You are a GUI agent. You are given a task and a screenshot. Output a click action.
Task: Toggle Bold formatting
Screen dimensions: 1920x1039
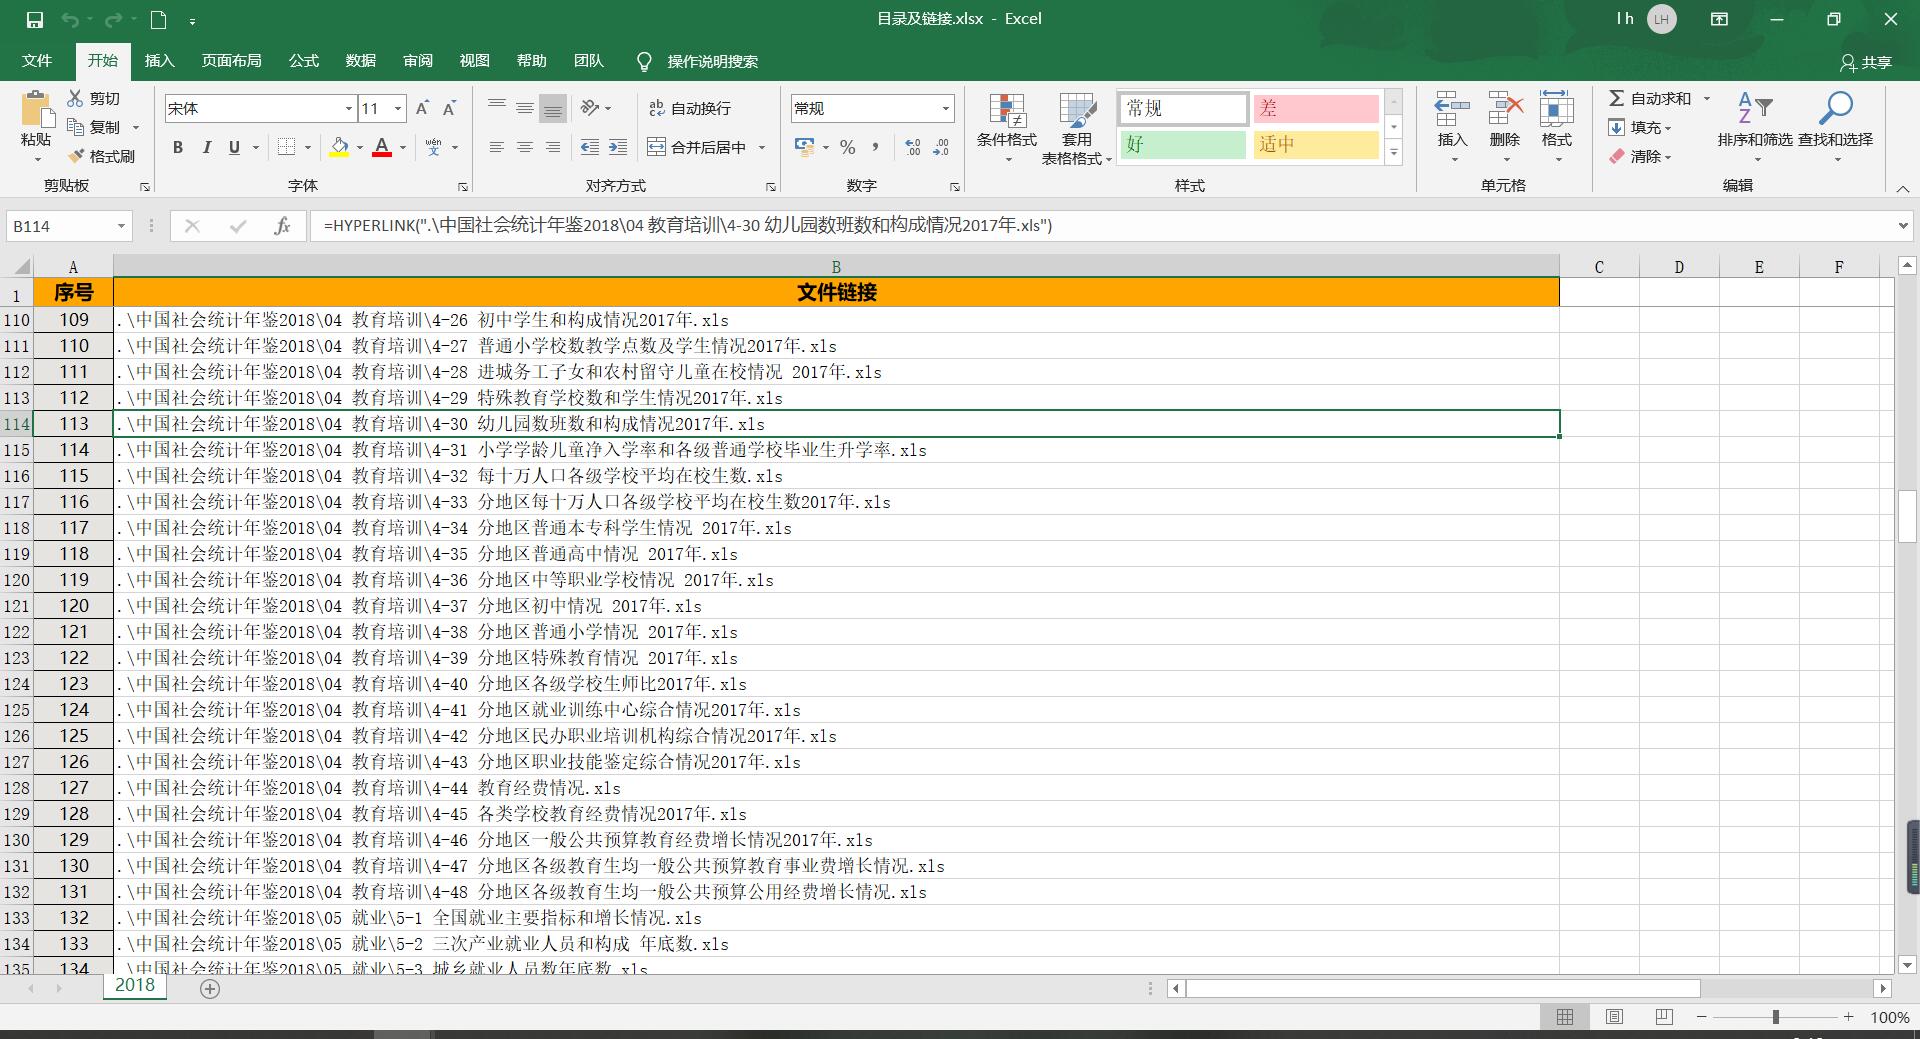click(178, 147)
